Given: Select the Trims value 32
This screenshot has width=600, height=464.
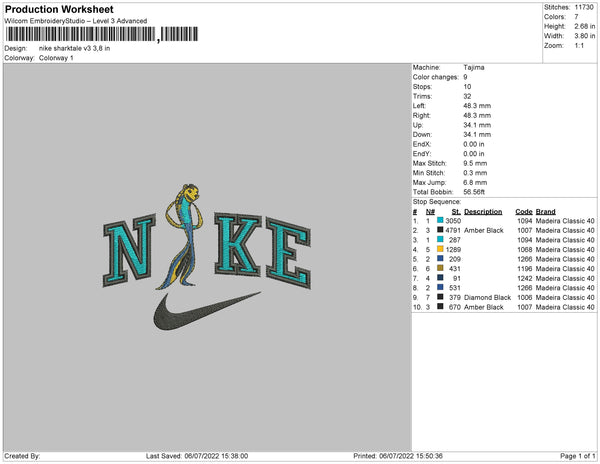Looking at the screenshot, I should click(467, 96).
